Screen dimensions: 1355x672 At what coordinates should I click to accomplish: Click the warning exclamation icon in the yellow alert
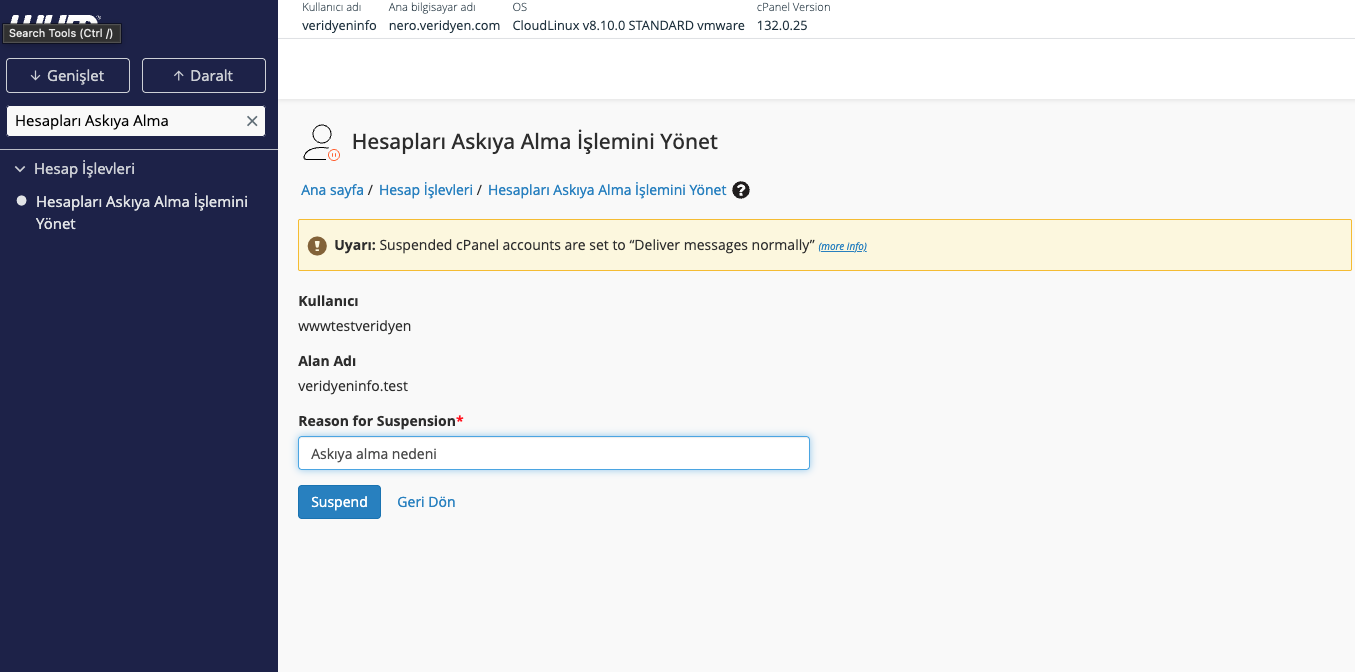pos(317,245)
